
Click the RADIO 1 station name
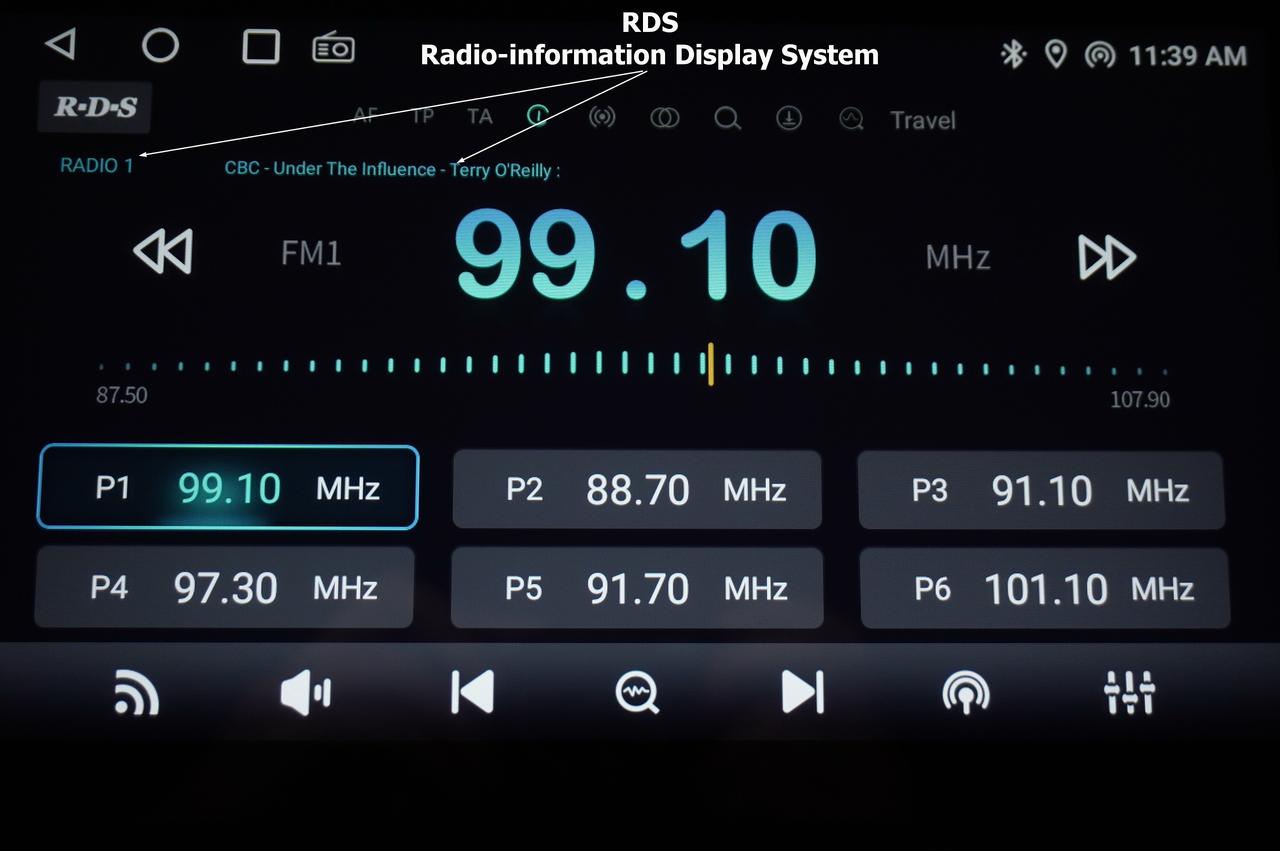coord(97,165)
